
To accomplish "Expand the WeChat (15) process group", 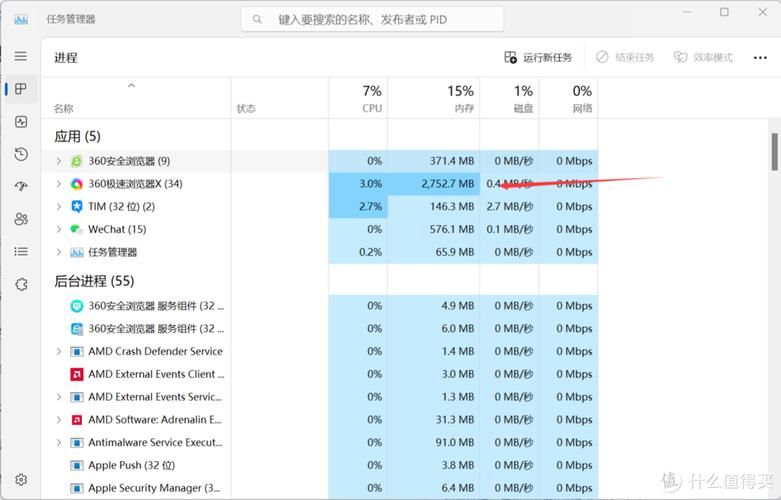I will (x=59, y=229).
